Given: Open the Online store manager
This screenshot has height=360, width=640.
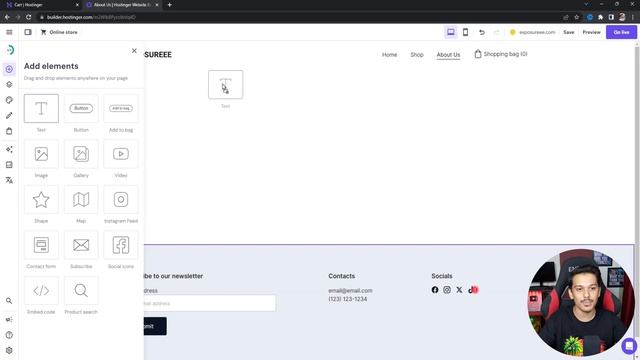Looking at the screenshot, I should tap(59, 32).
